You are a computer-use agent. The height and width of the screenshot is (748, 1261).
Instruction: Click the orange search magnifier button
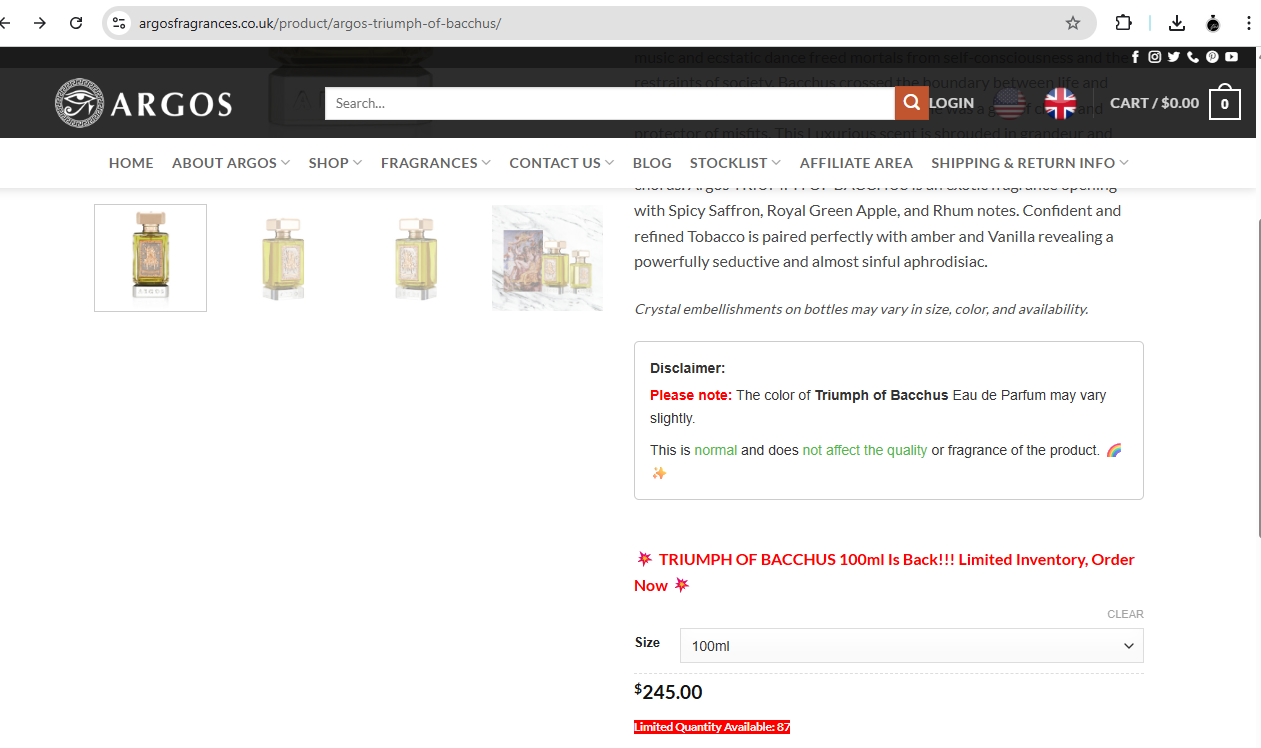(x=911, y=103)
